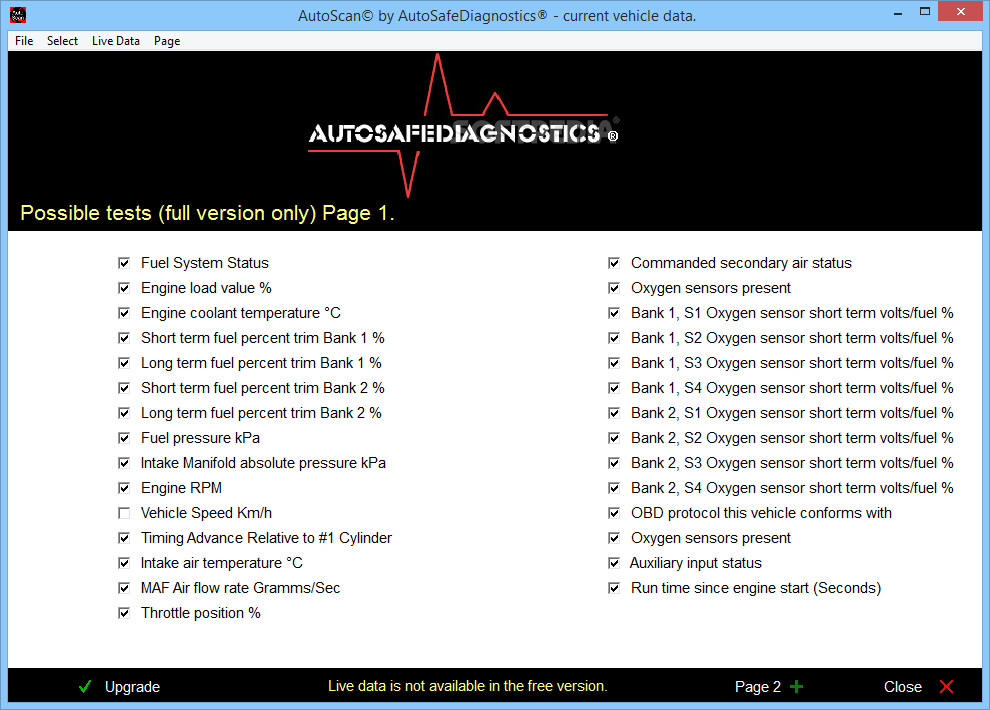Click the AutoScan app icon in title bar
Viewport: 990px width, 710px height.
click(x=17, y=14)
